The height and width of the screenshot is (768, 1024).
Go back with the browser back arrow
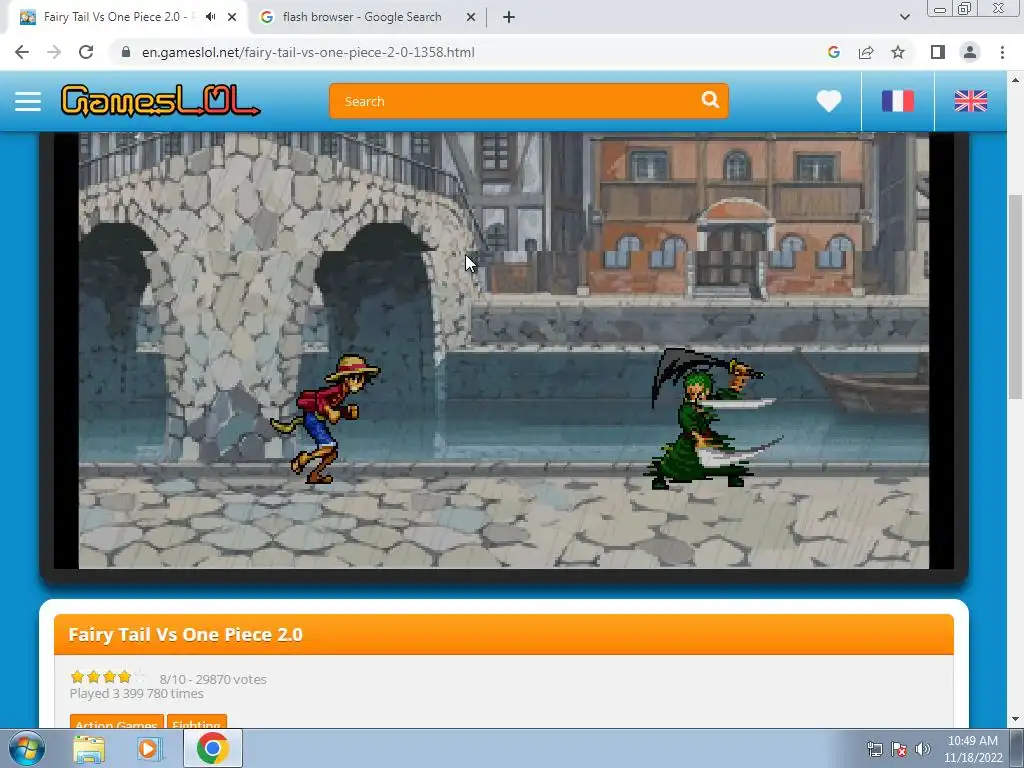(22, 52)
